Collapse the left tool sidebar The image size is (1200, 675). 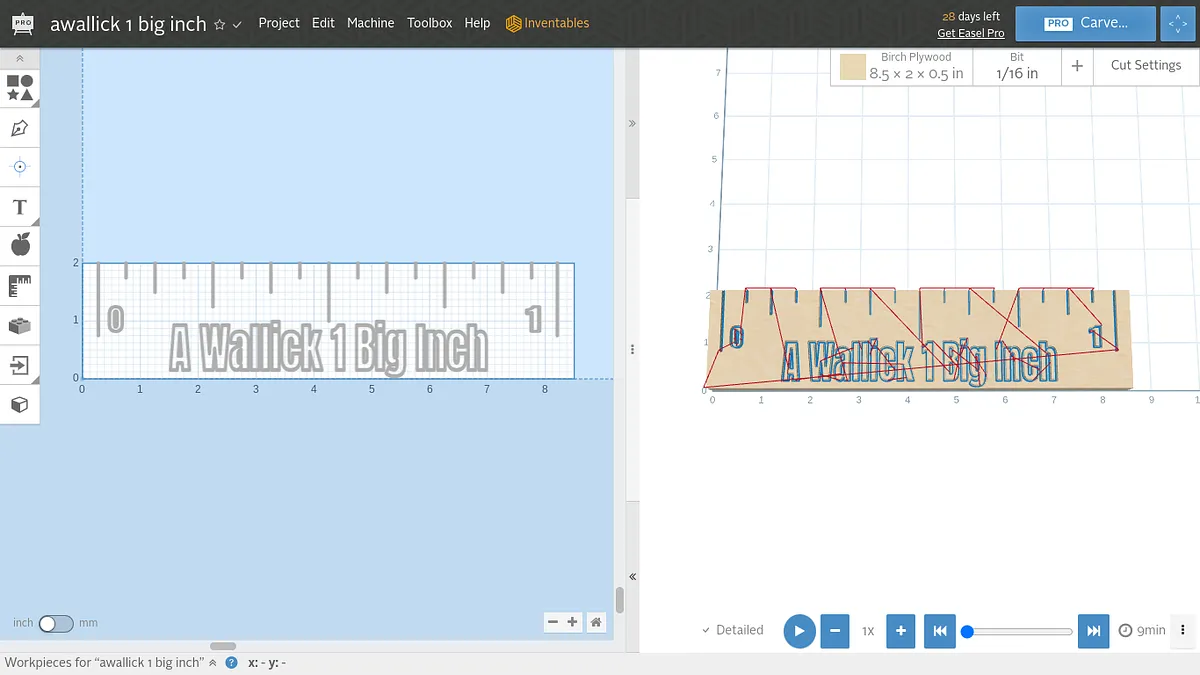click(20, 59)
